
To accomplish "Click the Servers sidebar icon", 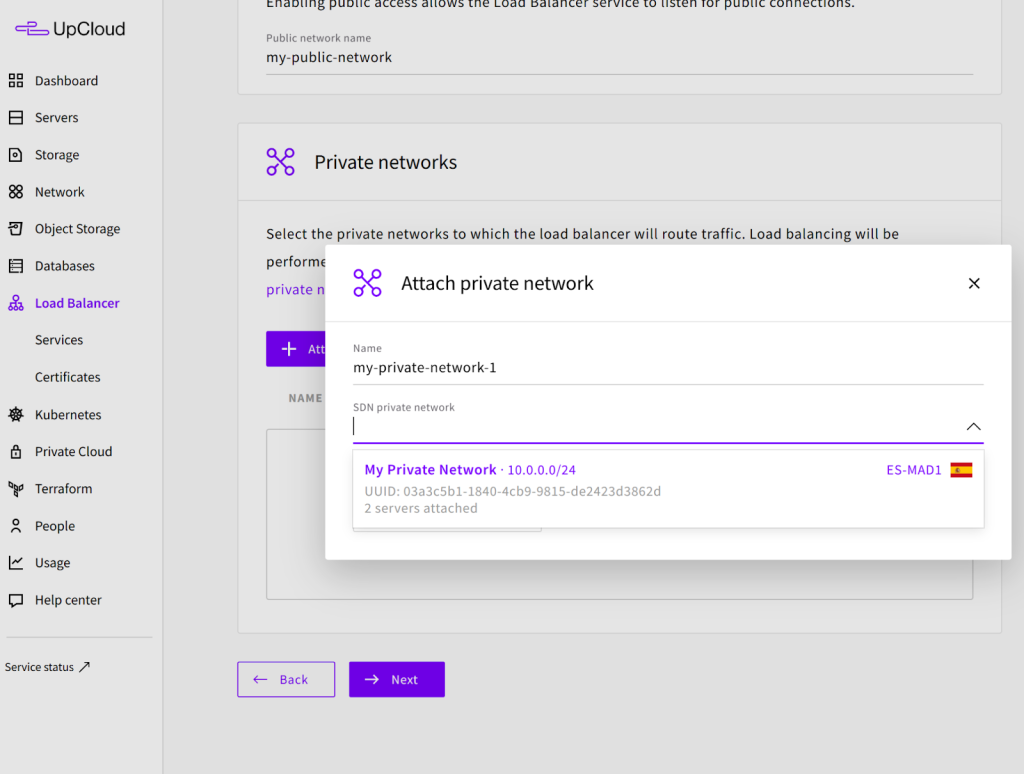I will (16, 118).
